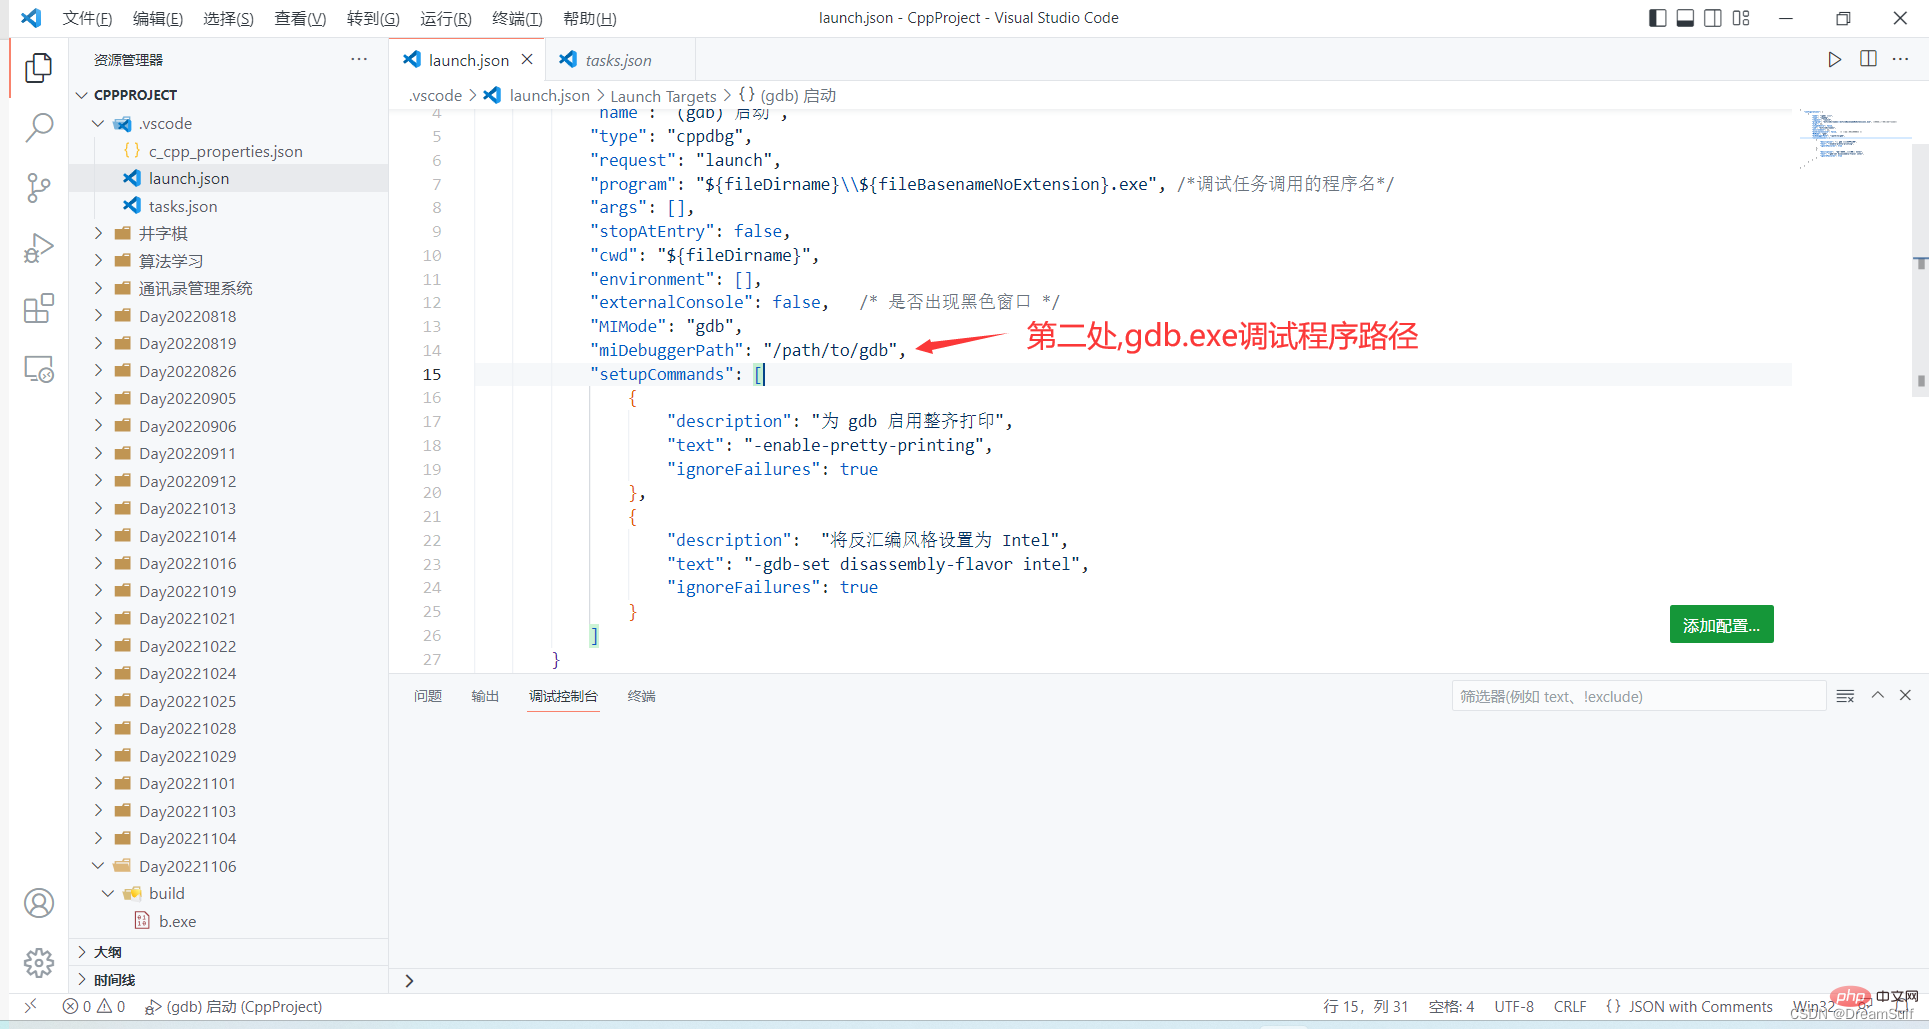Open the 运行(R) menu
The height and width of the screenshot is (1029, 1929).
tap(445, 18)
